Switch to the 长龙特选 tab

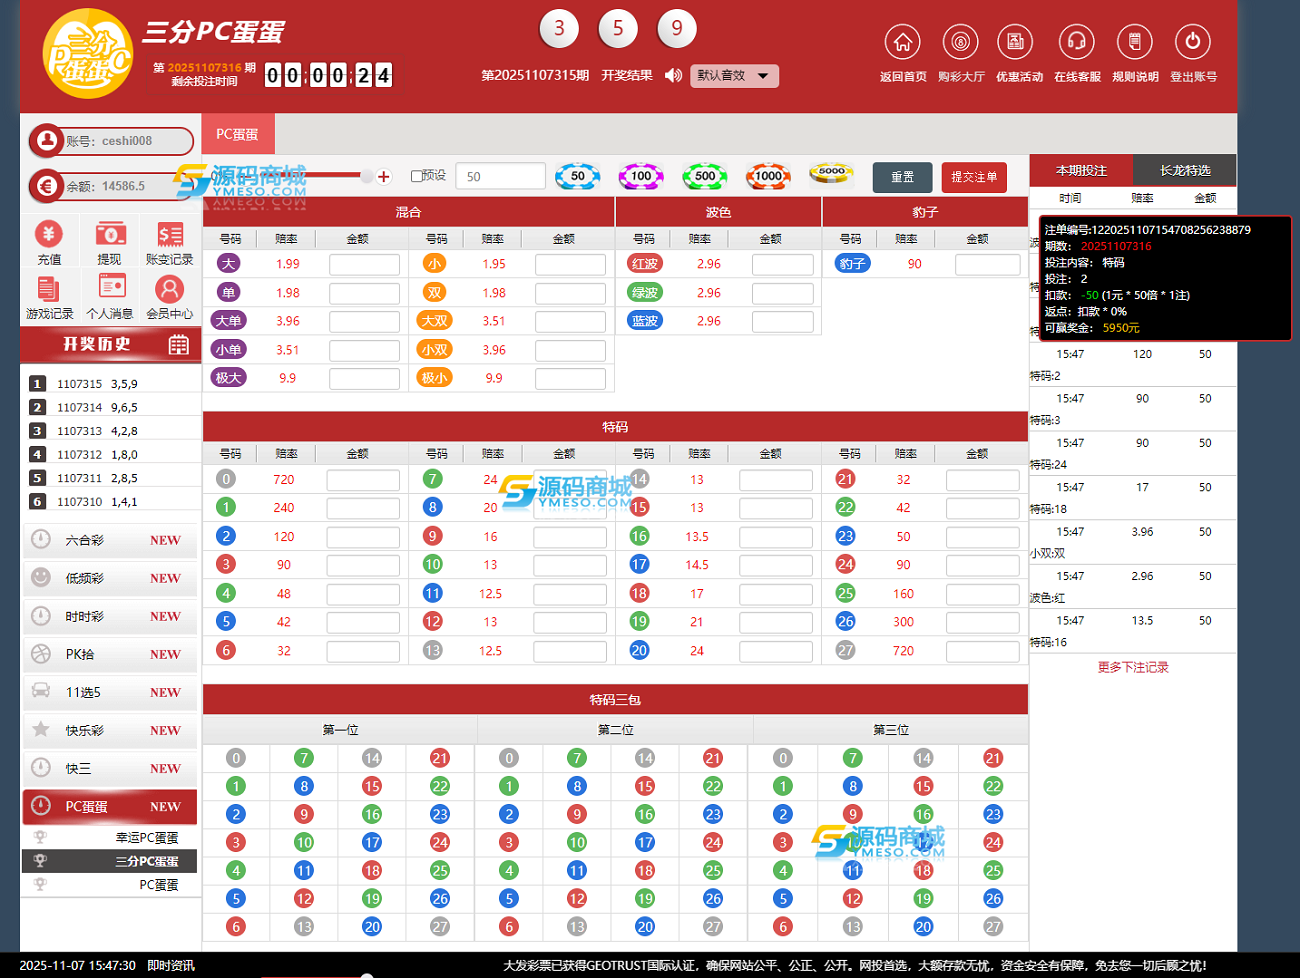coord(1185,171)
